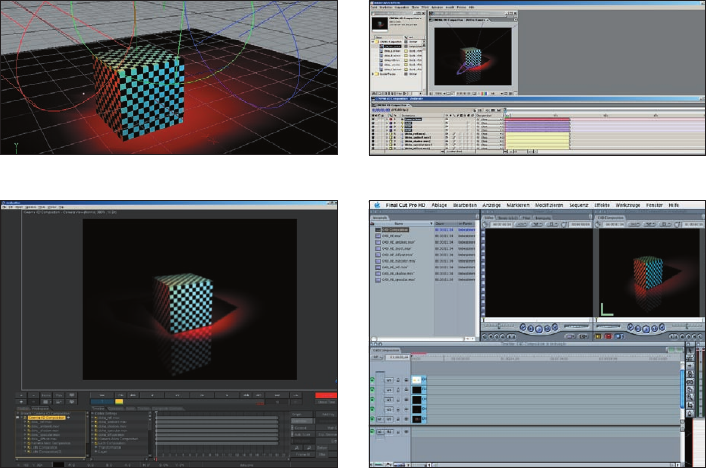This screenshot has height=468, width=706.
Task: Select the Video tab in the Viewer
Action: click(x=488, y=218)
